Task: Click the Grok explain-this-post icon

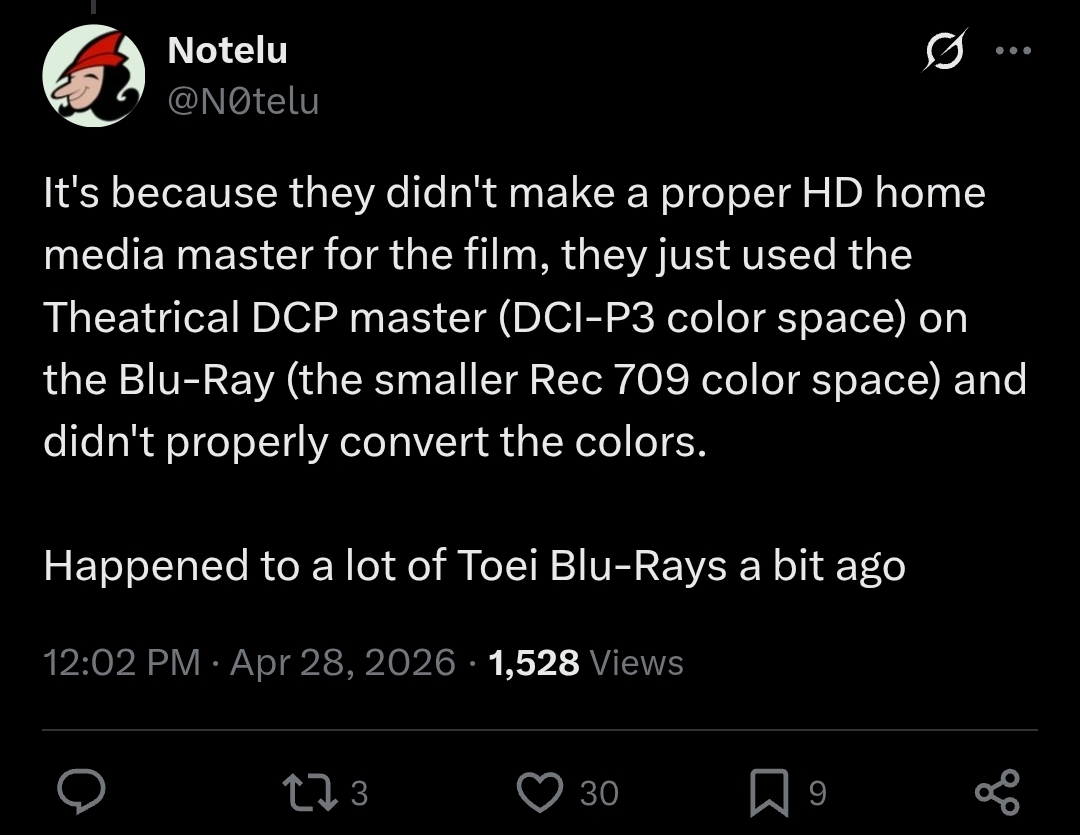Action: coord(945,50)
